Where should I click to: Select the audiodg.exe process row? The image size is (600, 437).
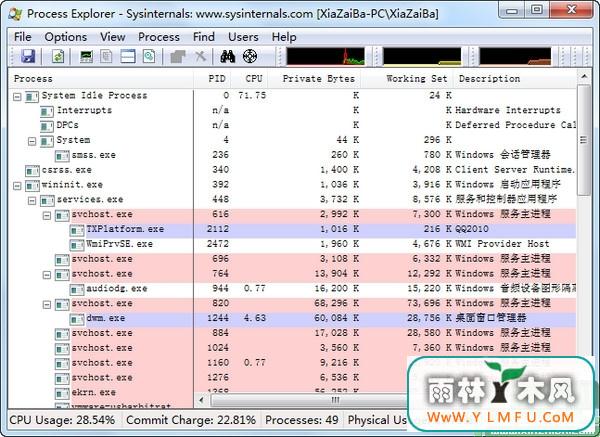pyautogui.click(x=292, y=289)
